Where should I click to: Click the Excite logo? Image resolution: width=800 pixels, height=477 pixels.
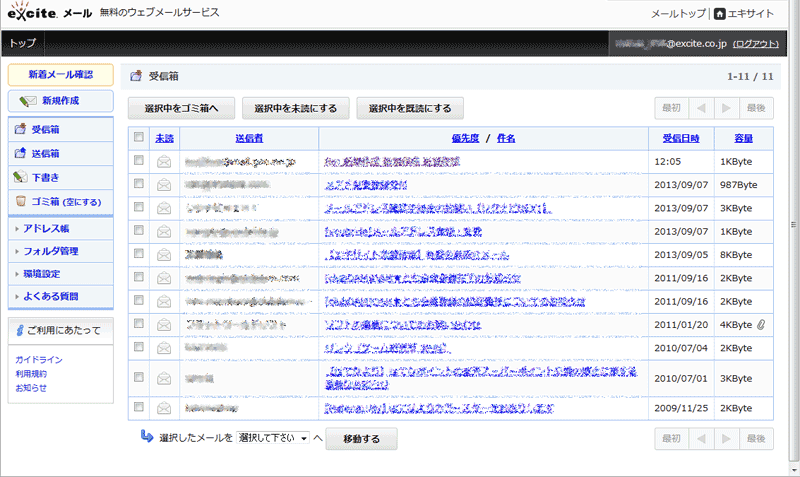pyautogui.click(x=32, y=11)
